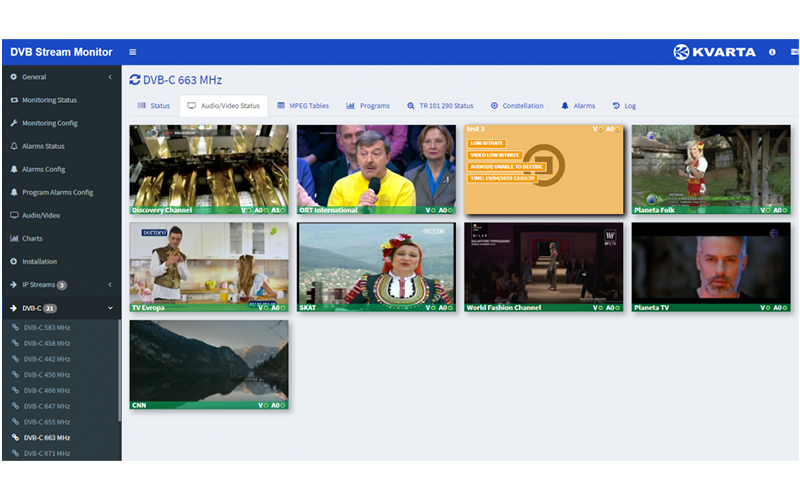The image size is (800, 500).
Task: Open Alarms Config in sidebar
Action: (x=43, y=169)
